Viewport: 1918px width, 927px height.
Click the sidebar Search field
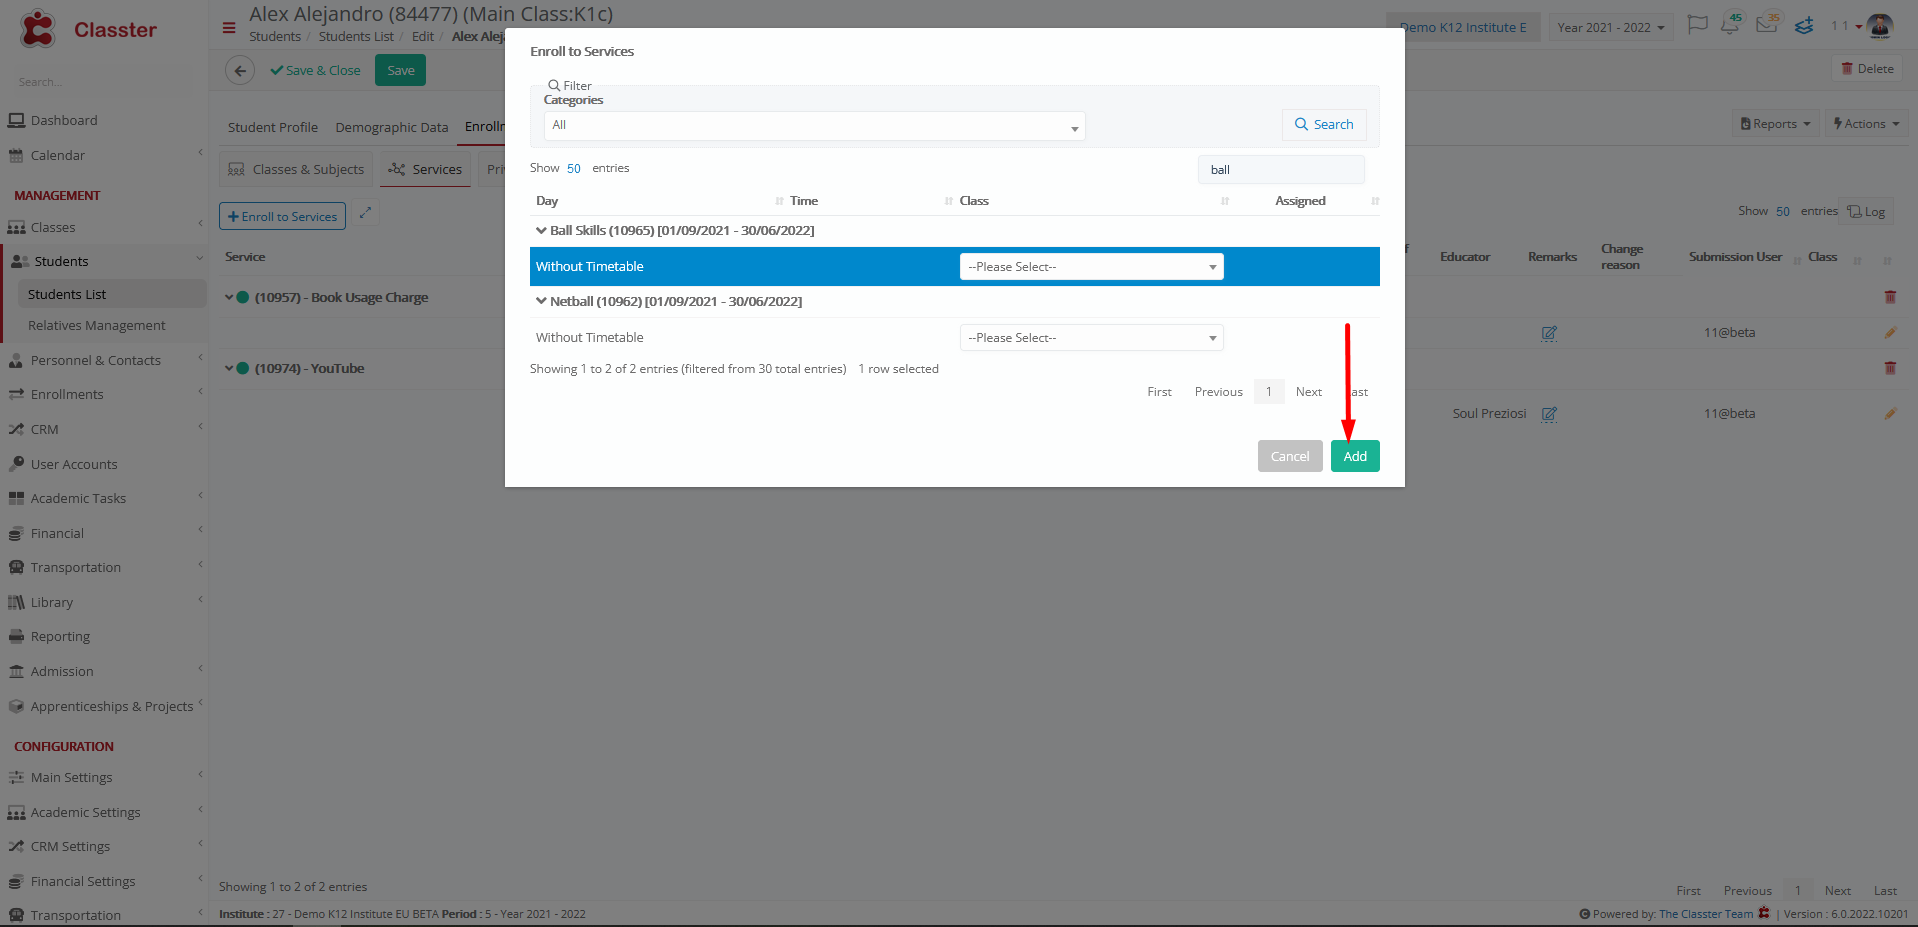tap(104, 82)
